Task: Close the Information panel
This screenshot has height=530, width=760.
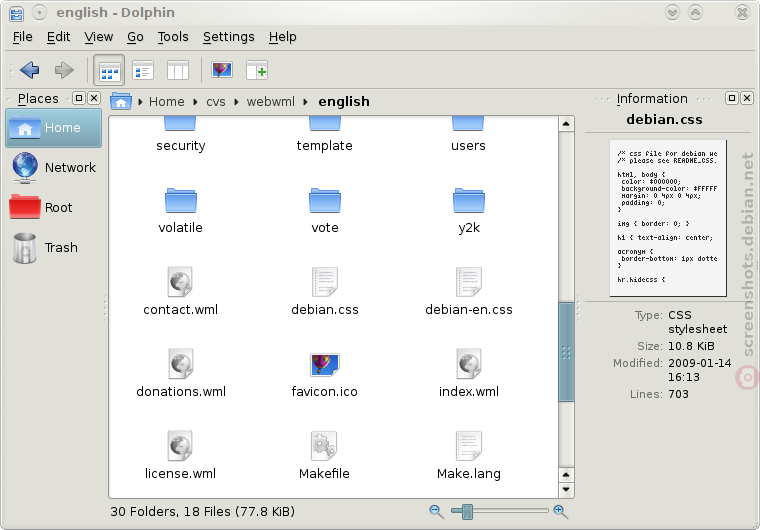Action: [747, 98]
